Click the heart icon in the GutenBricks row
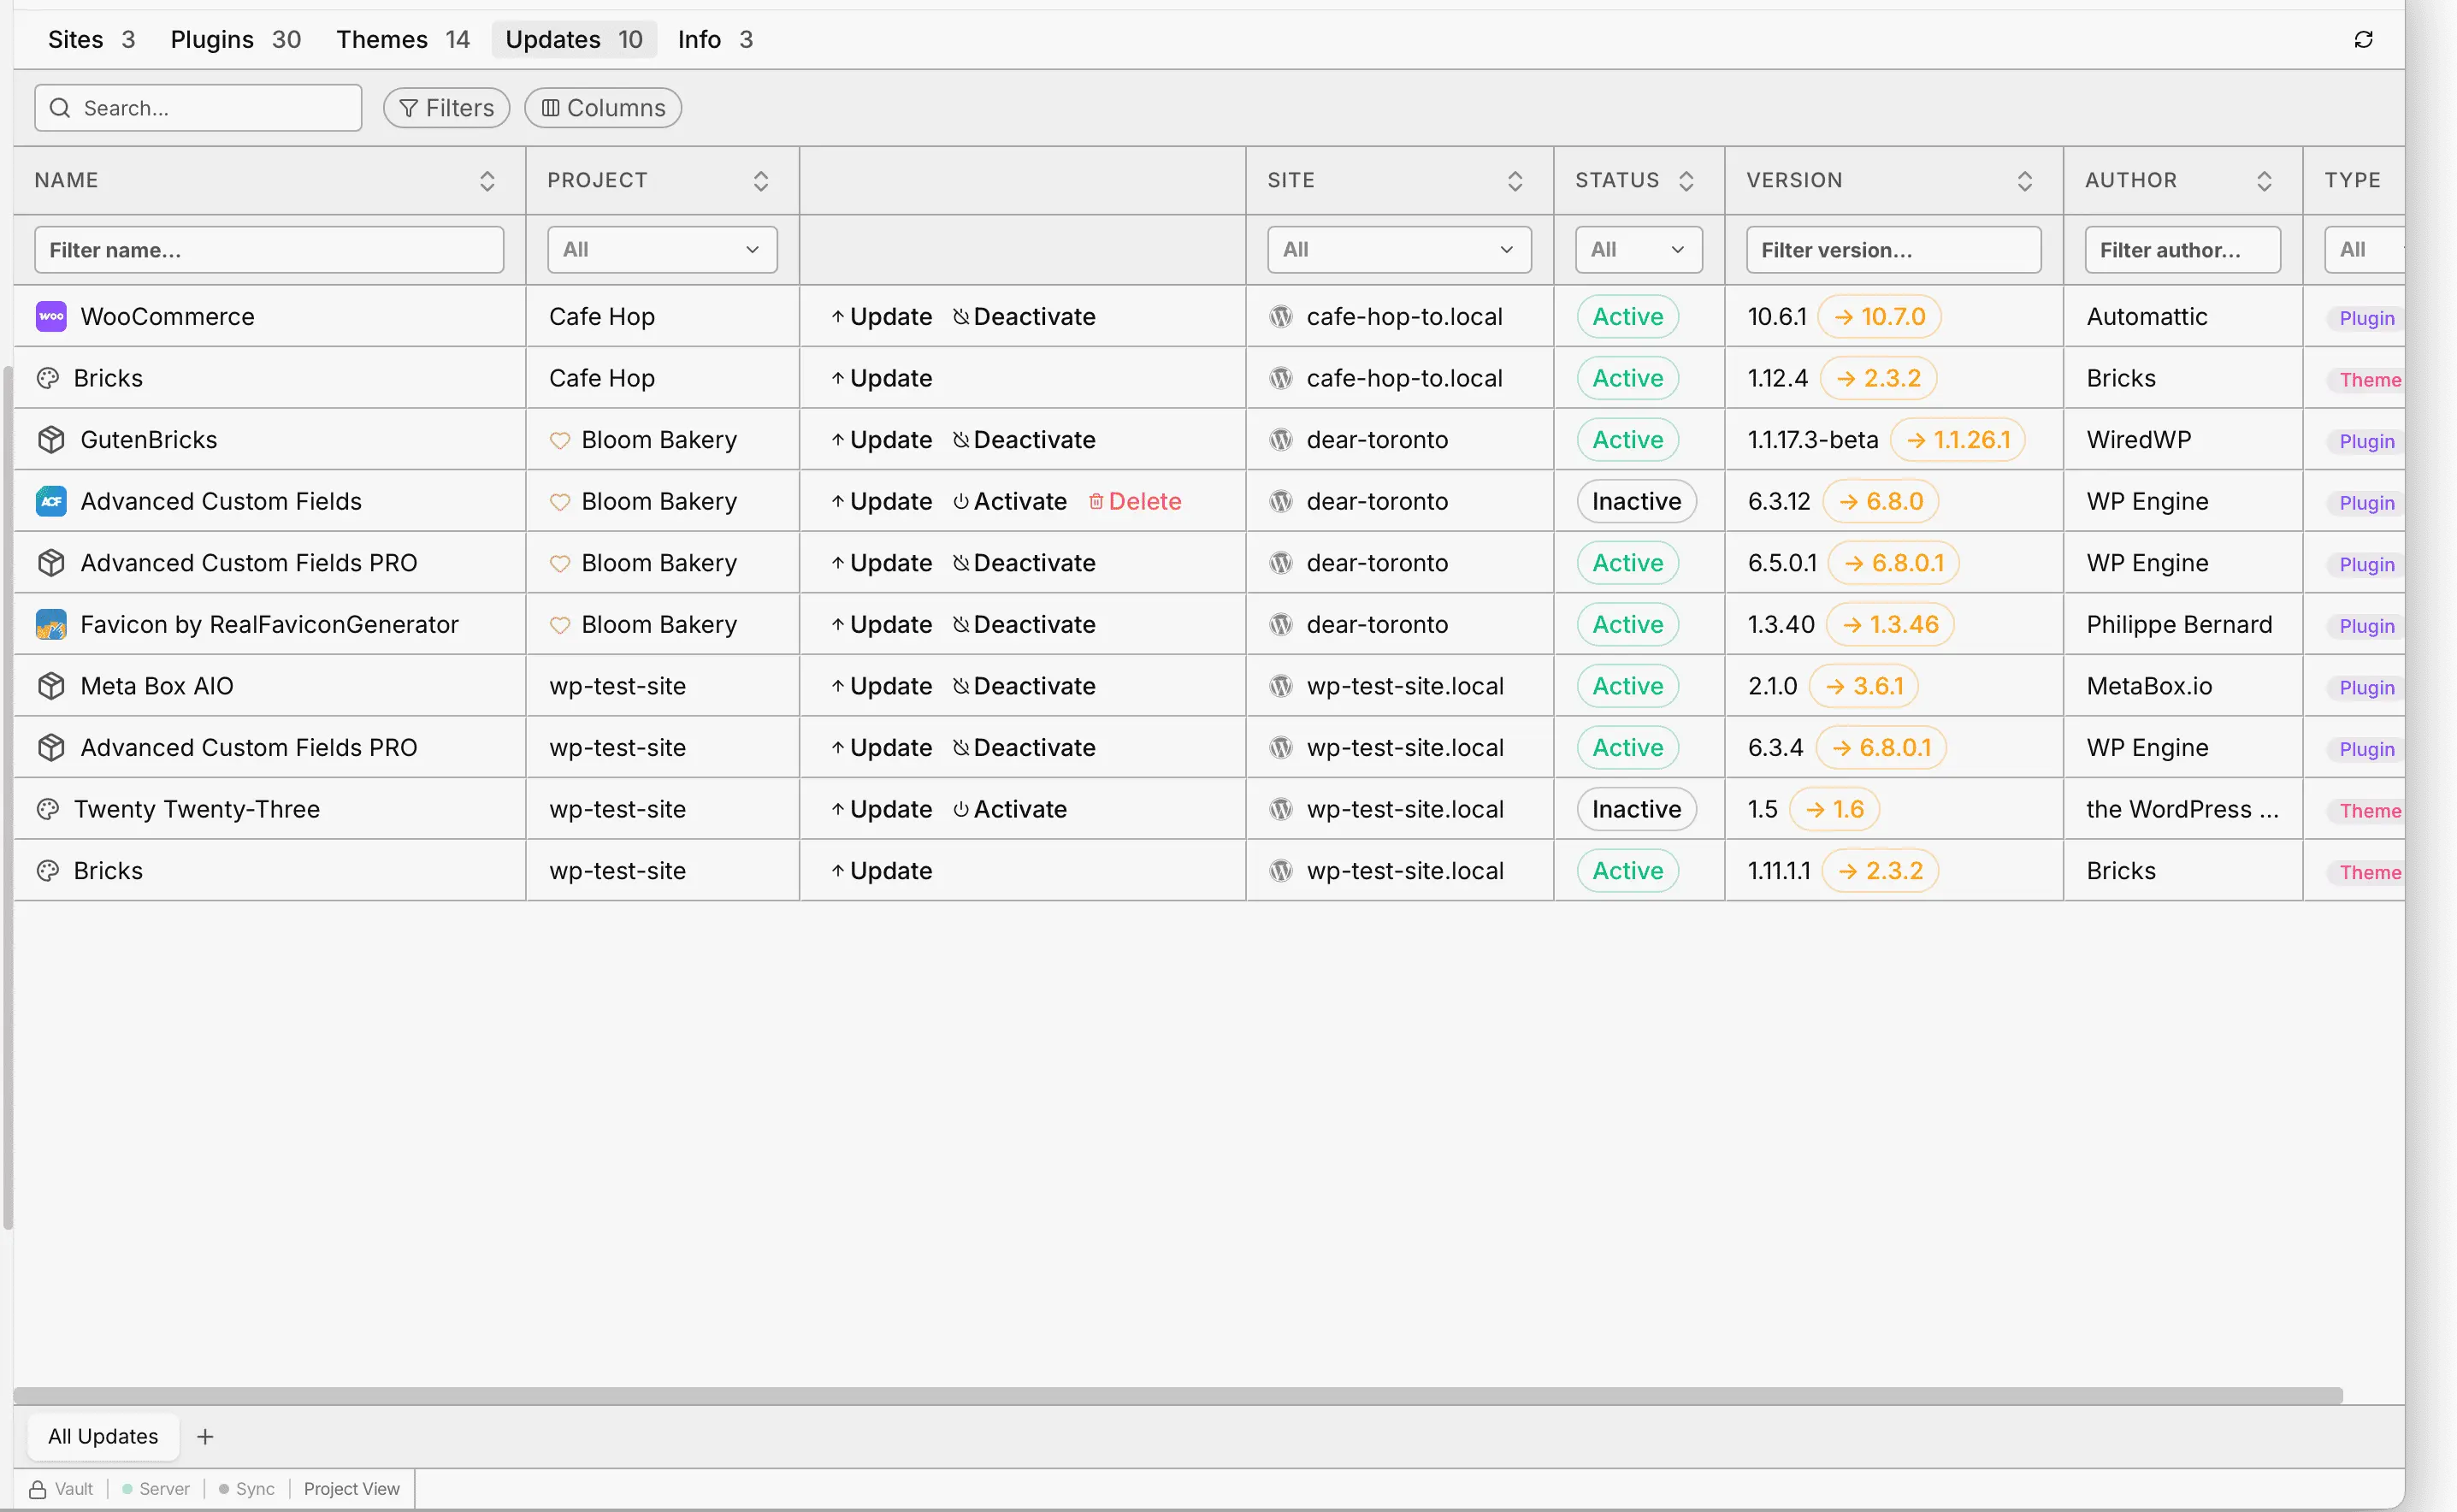This screenshot has height=1512, width=2457. click(x=560, y=441)
